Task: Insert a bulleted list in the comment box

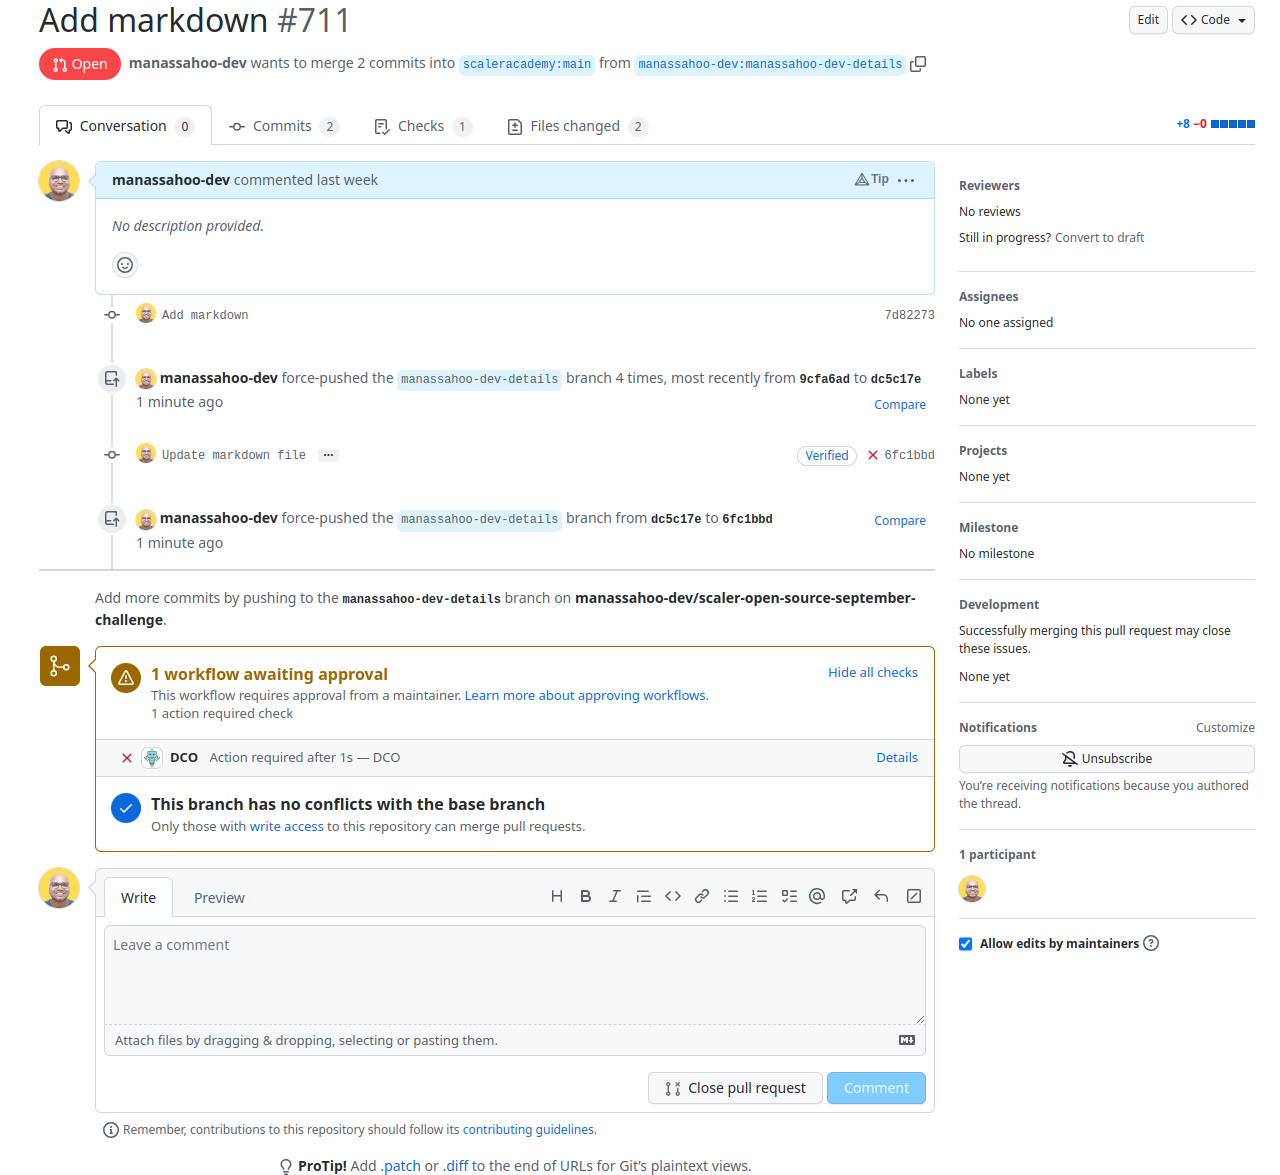Action: point(730,896)
